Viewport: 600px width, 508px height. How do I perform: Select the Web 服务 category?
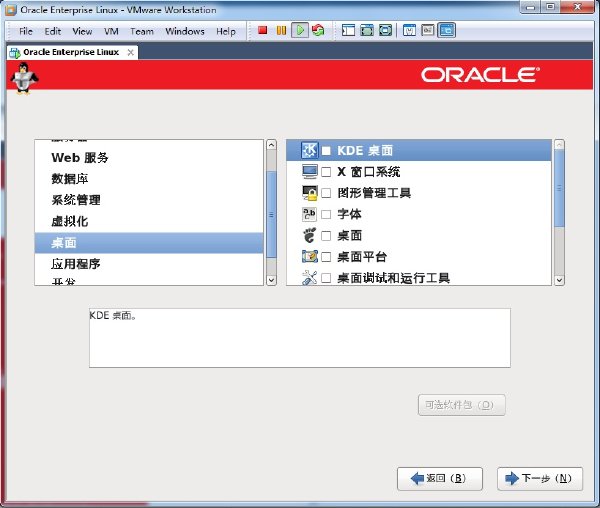149,158
